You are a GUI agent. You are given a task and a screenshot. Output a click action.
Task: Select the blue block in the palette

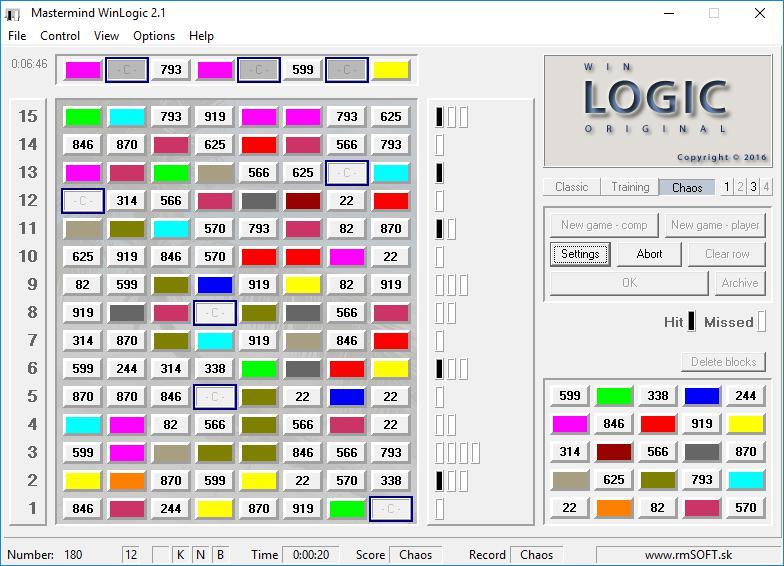702,396
